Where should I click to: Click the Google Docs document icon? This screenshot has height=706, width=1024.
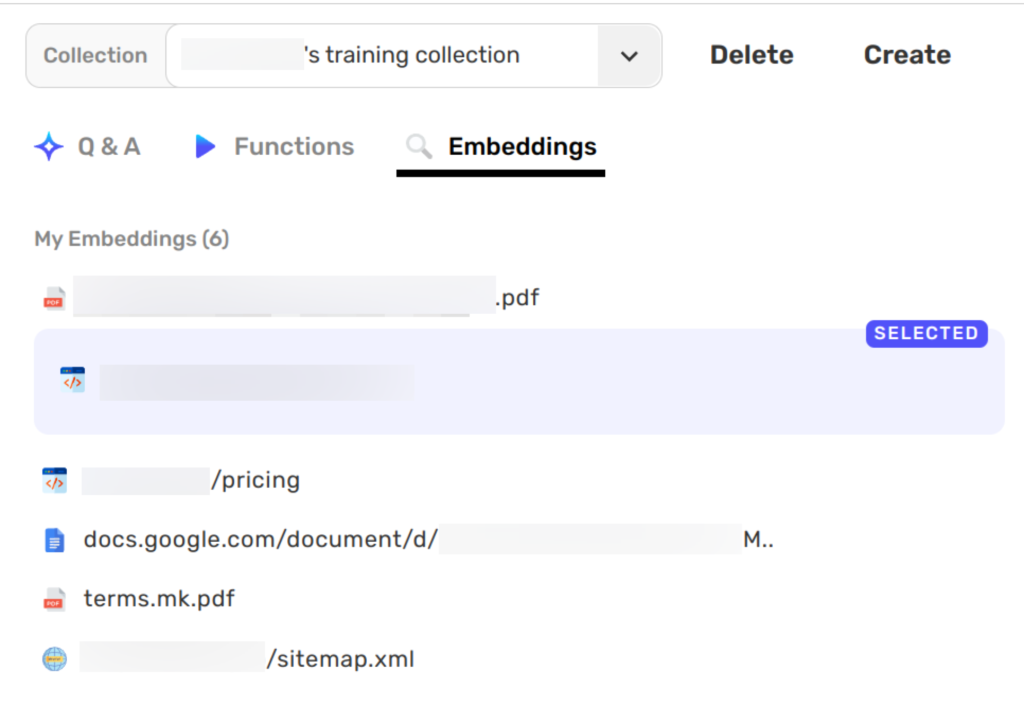coord(54,541)
